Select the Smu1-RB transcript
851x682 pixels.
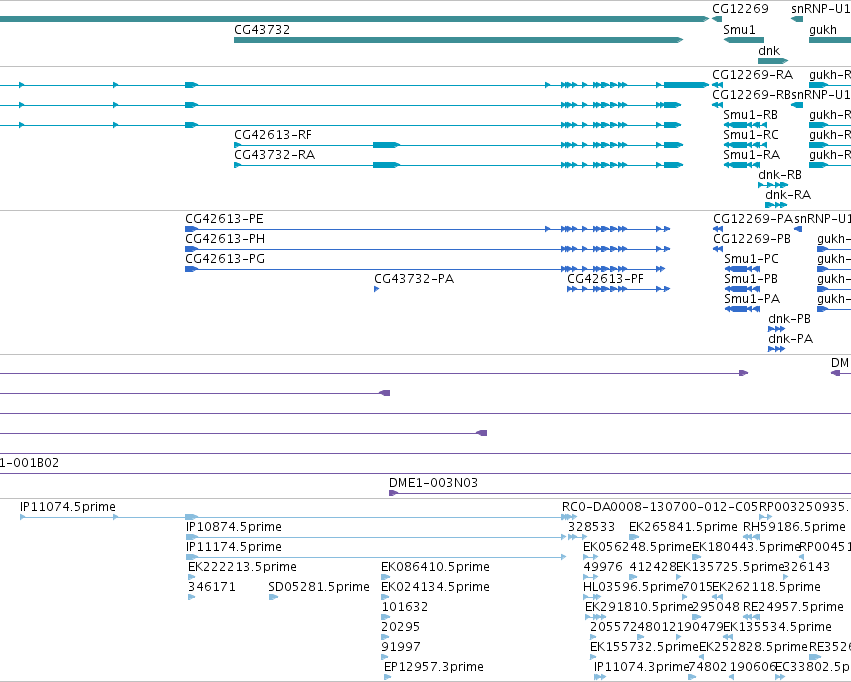pos(745,125)
